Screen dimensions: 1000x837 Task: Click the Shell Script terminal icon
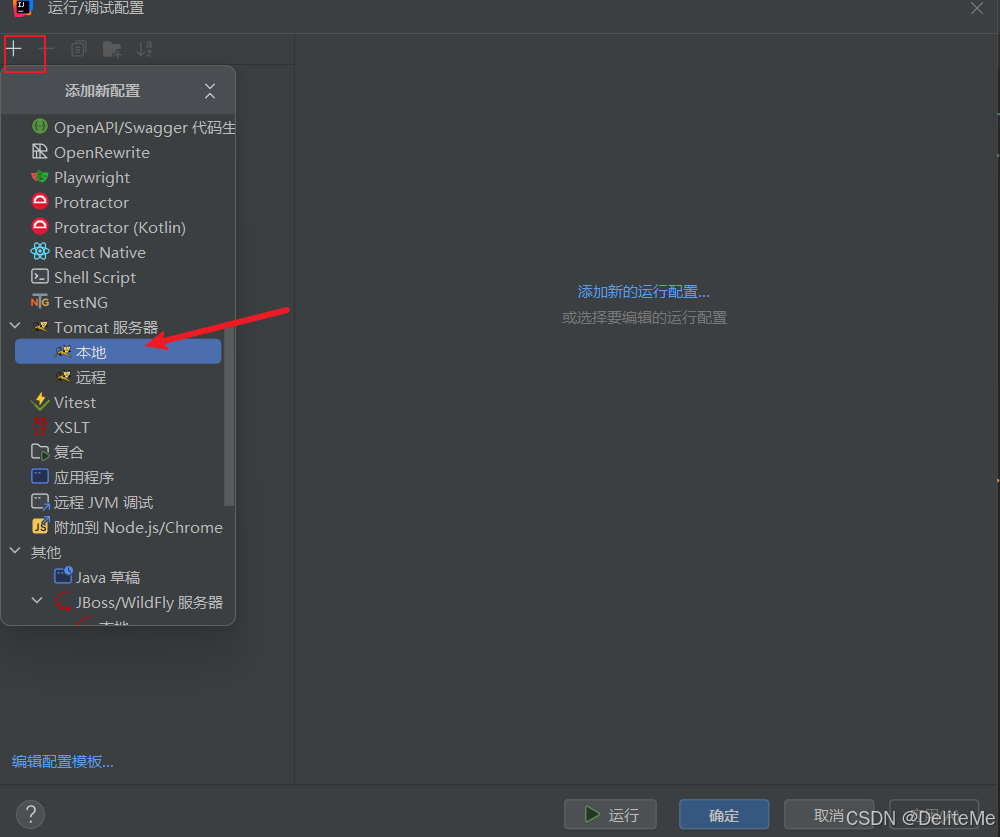40,276
